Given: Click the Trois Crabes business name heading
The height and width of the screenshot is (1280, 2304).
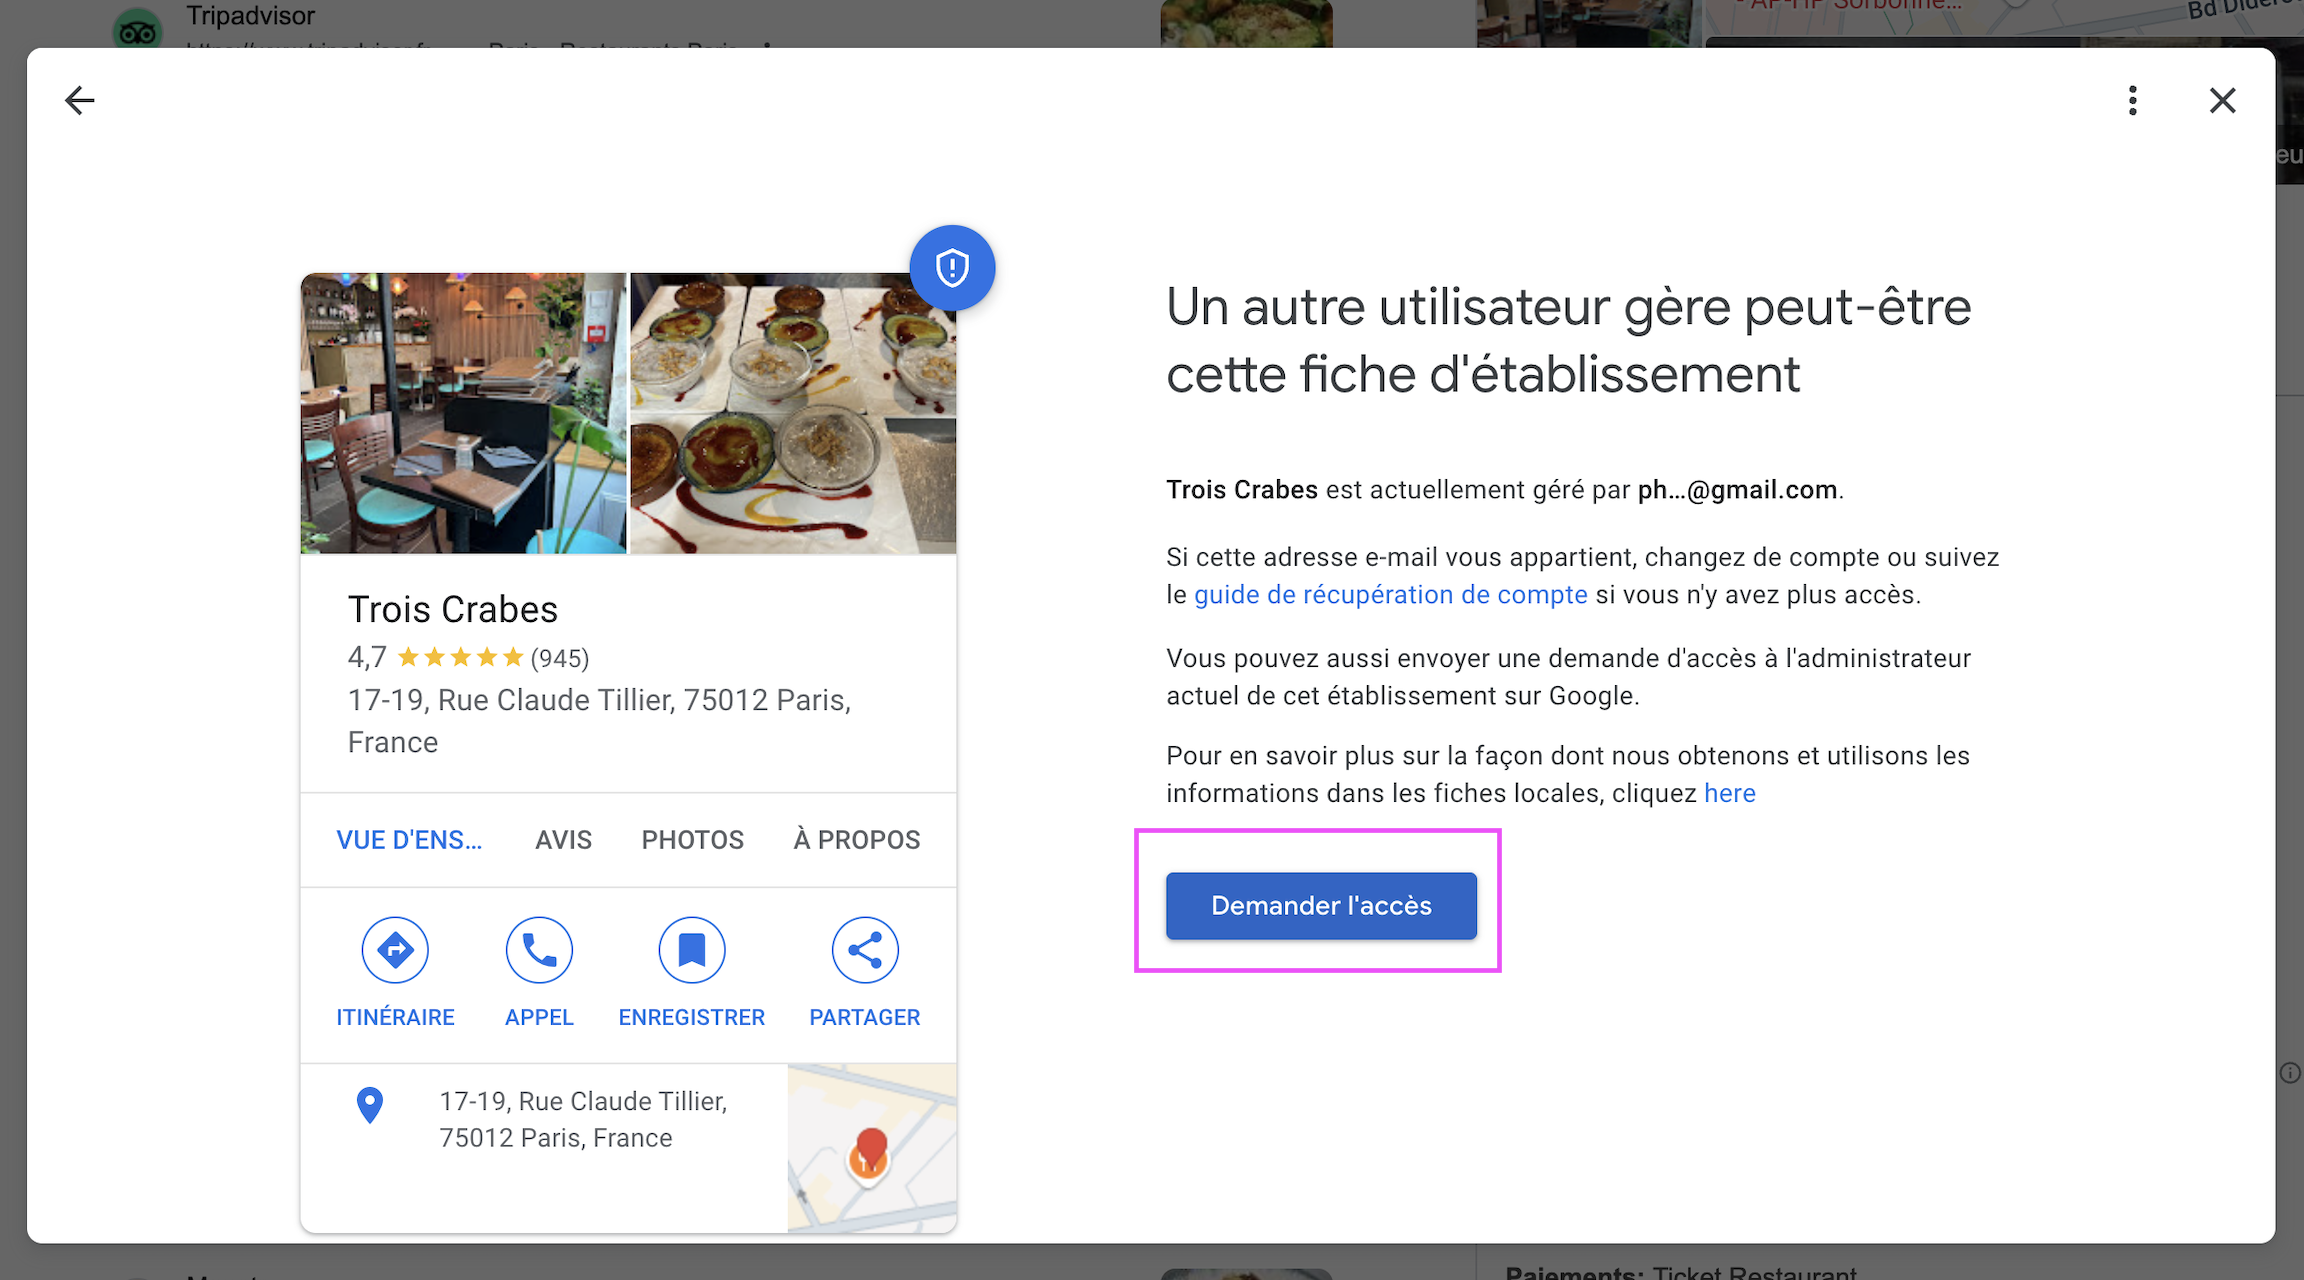Looking at the screenshot, I should coord(453,610).
